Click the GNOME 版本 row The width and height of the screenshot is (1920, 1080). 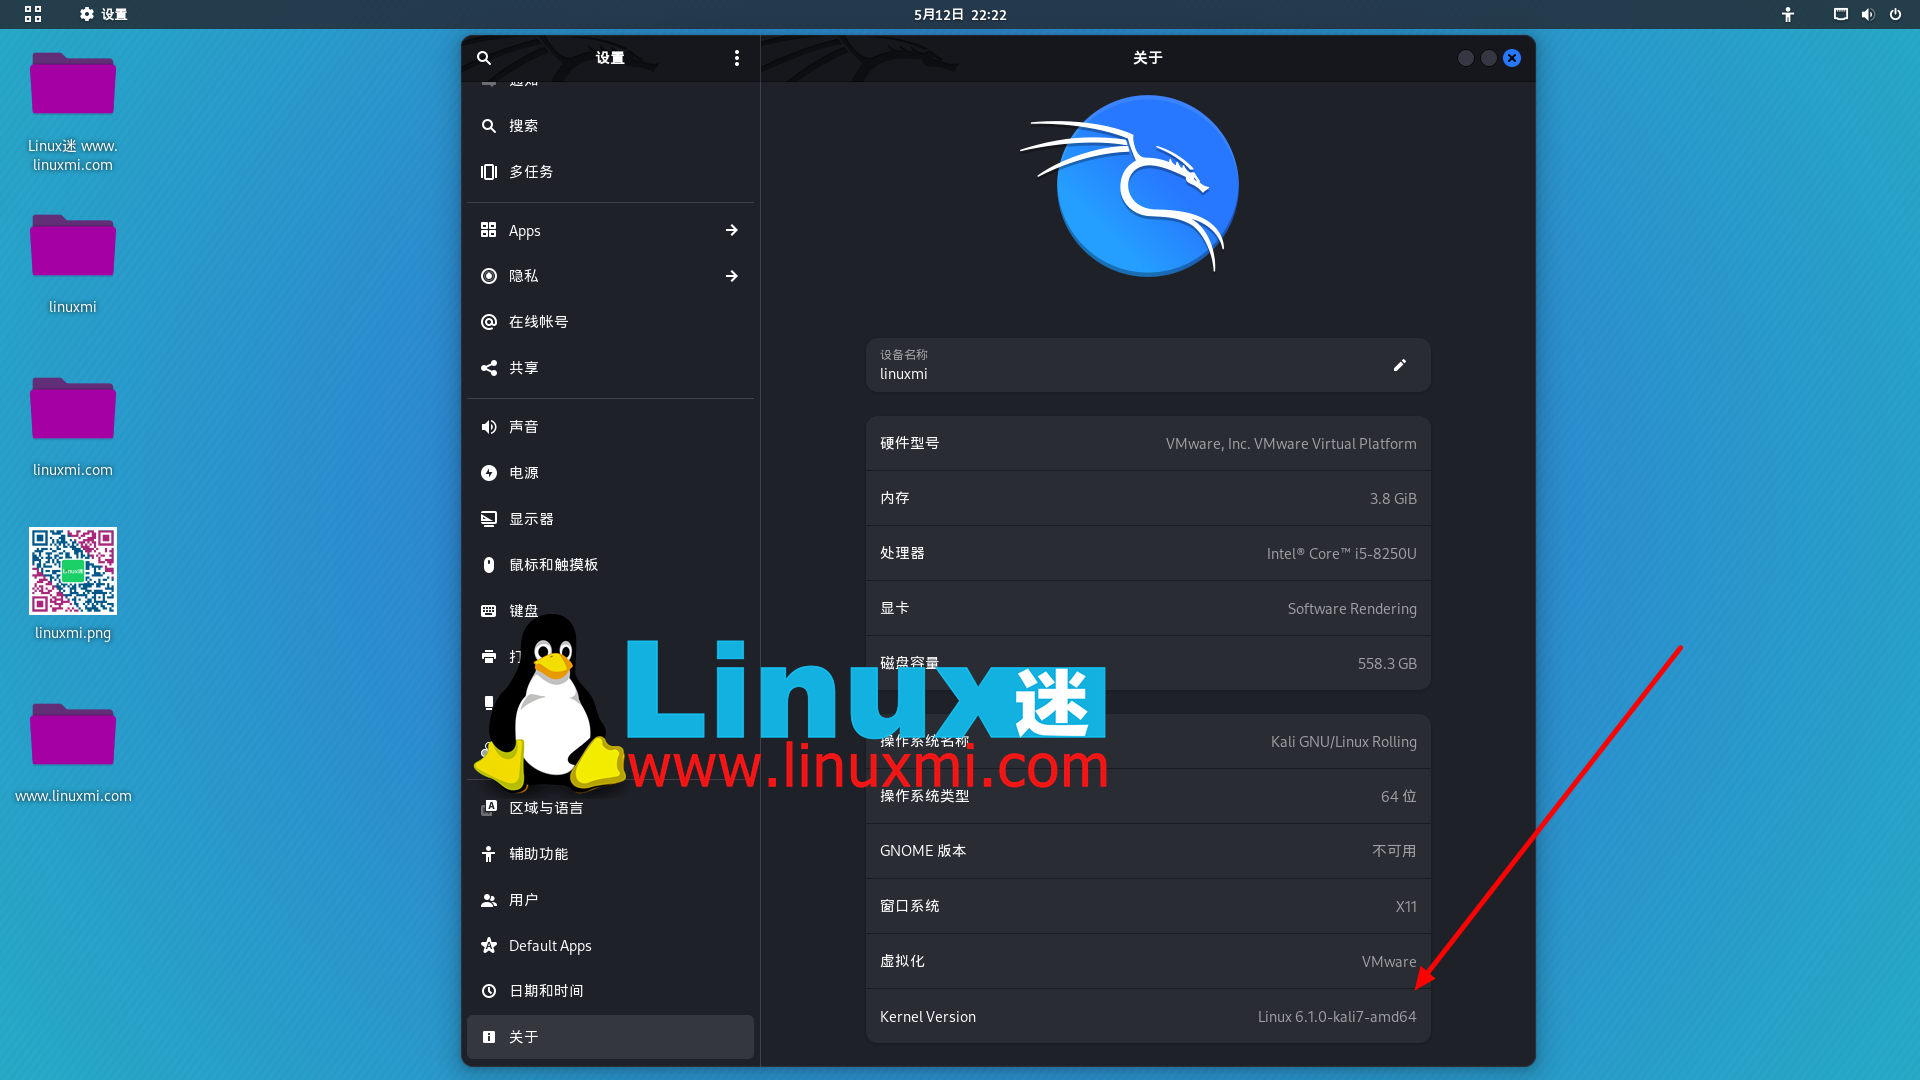(x=1148, y=851)
